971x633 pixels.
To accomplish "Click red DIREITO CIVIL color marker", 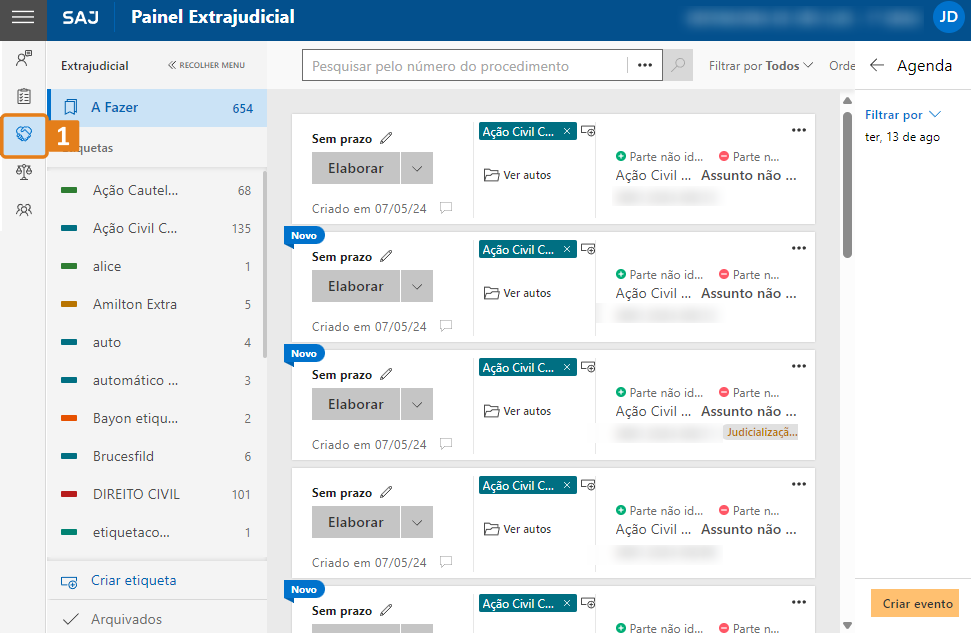I will [69, 494].
